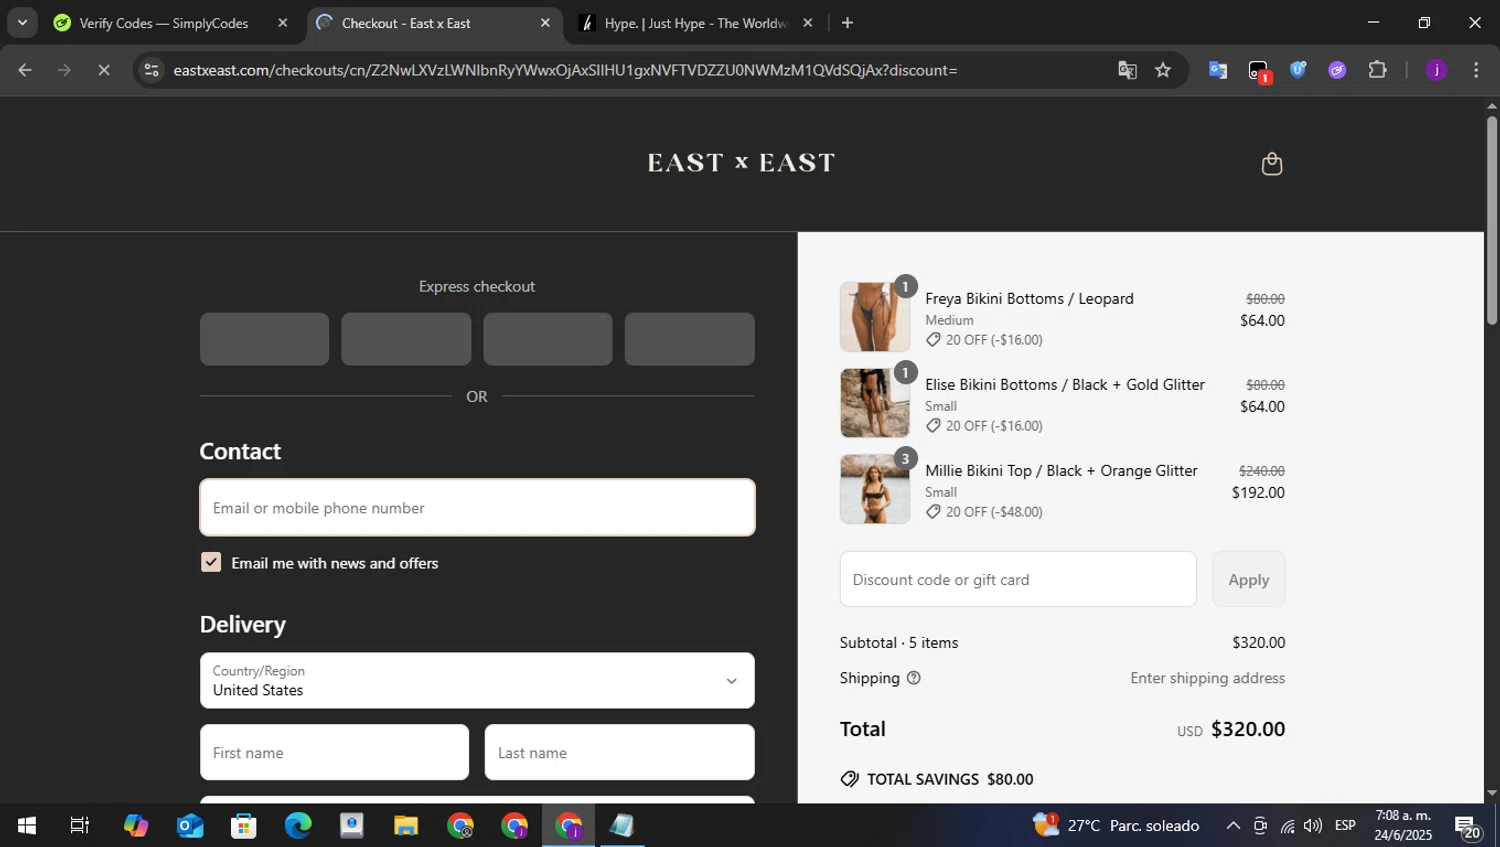Open Chrome three-dot menu
Image resolution: width=1500 pixels, height=847 pixels.
[1476, 70]
